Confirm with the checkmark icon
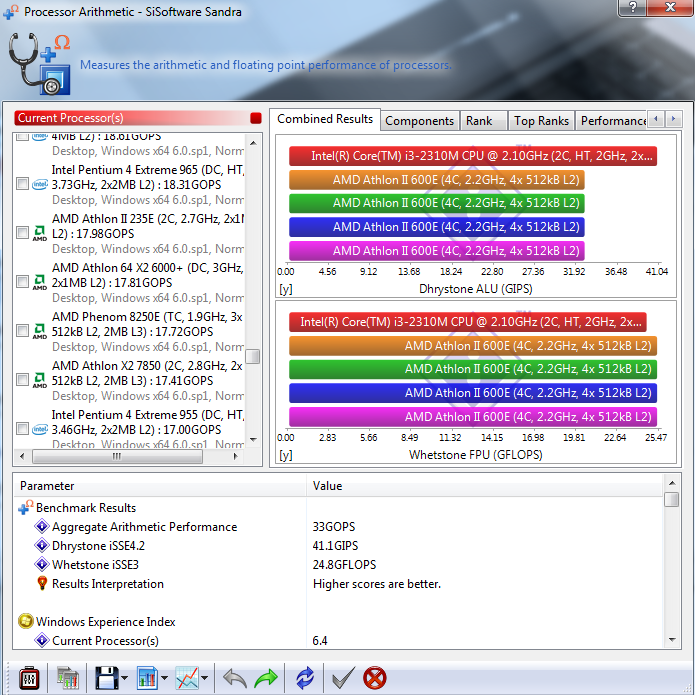This screenshot has width=695, height=695. [x=343, y=678]
